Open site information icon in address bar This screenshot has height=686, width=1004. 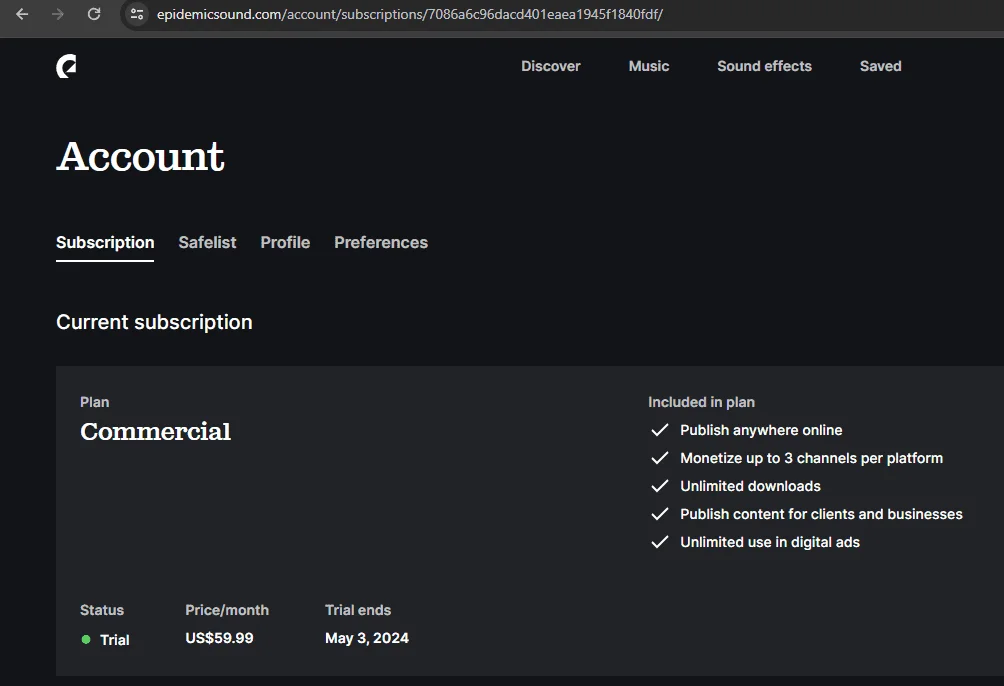pos(136,14)
